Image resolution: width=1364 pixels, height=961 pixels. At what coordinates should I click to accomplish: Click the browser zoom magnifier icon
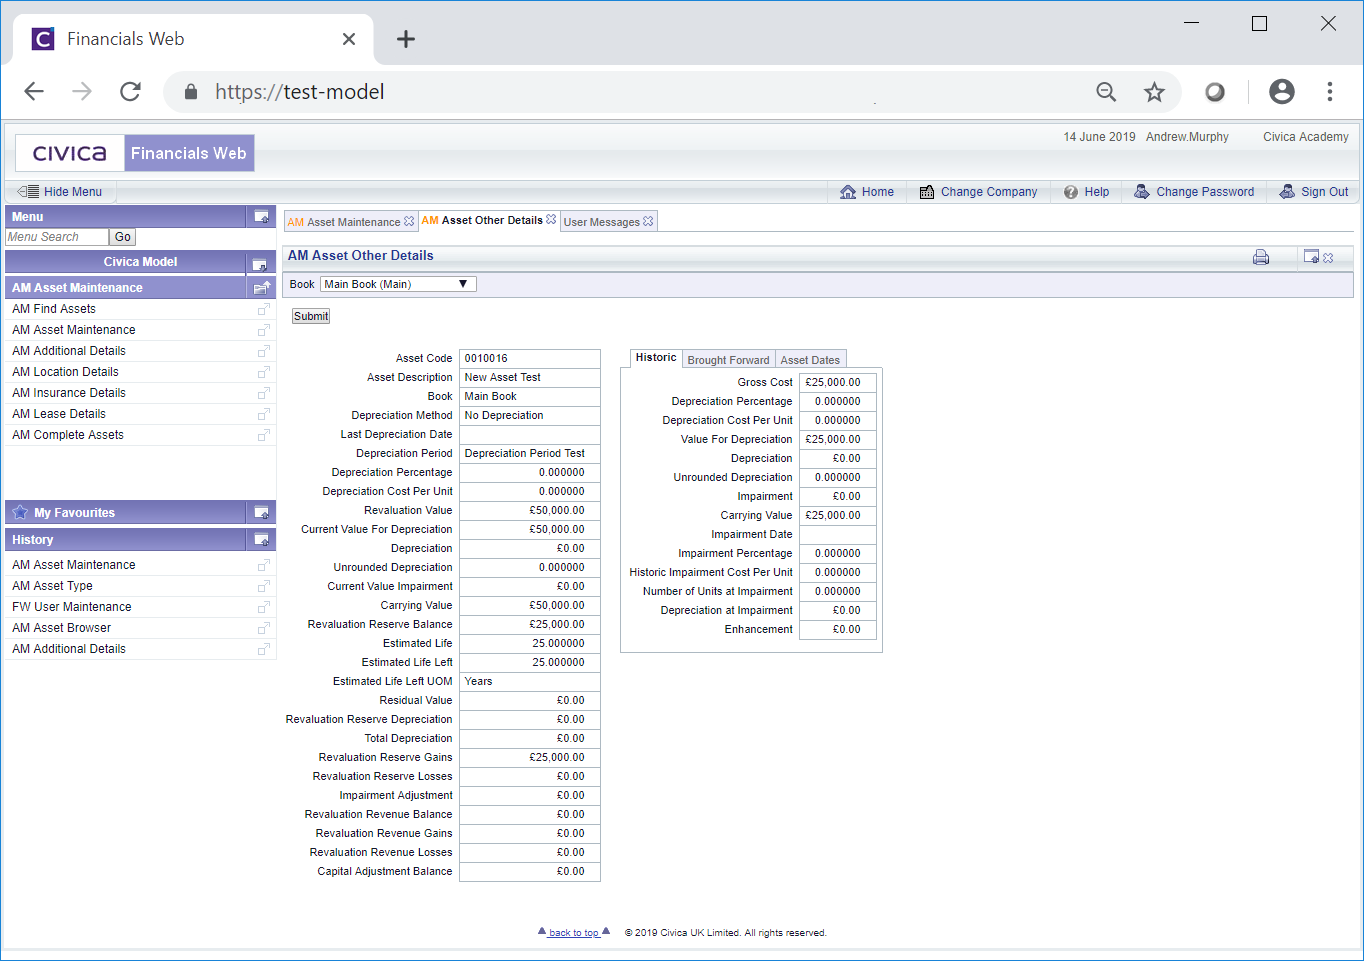[1106, 92]
